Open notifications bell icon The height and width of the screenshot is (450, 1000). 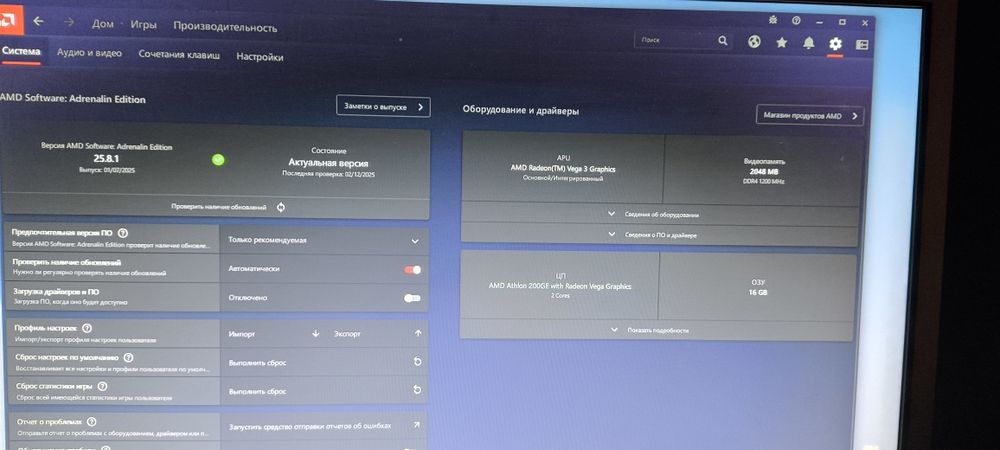(809, 43)
